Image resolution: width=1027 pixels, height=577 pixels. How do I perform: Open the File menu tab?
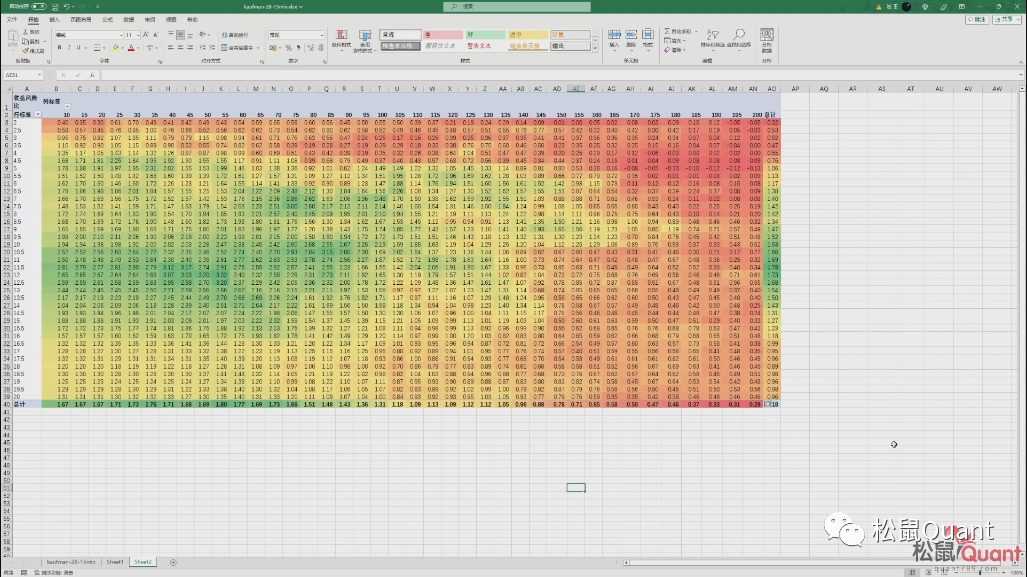pos(12,20)
